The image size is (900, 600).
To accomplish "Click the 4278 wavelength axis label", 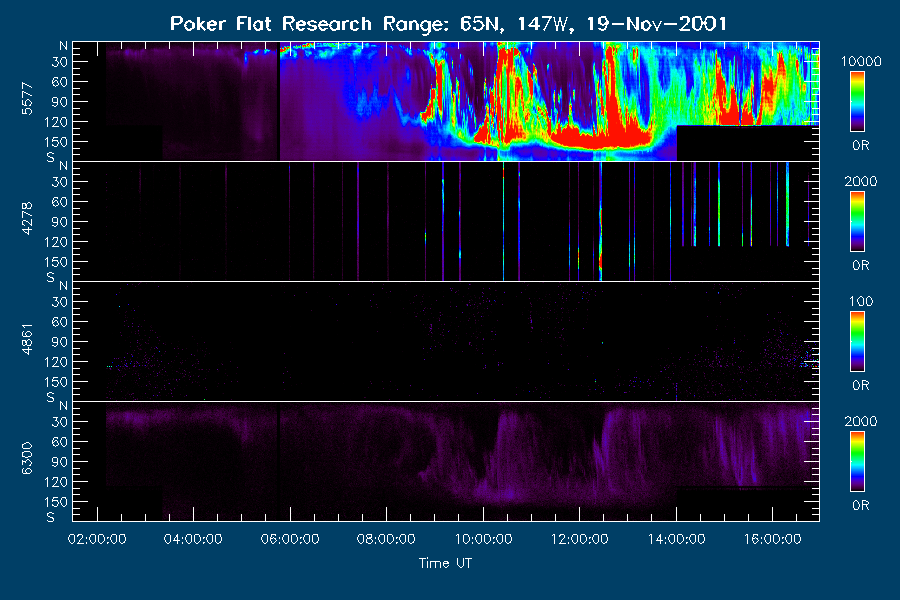I will click(x=27, y=219).
